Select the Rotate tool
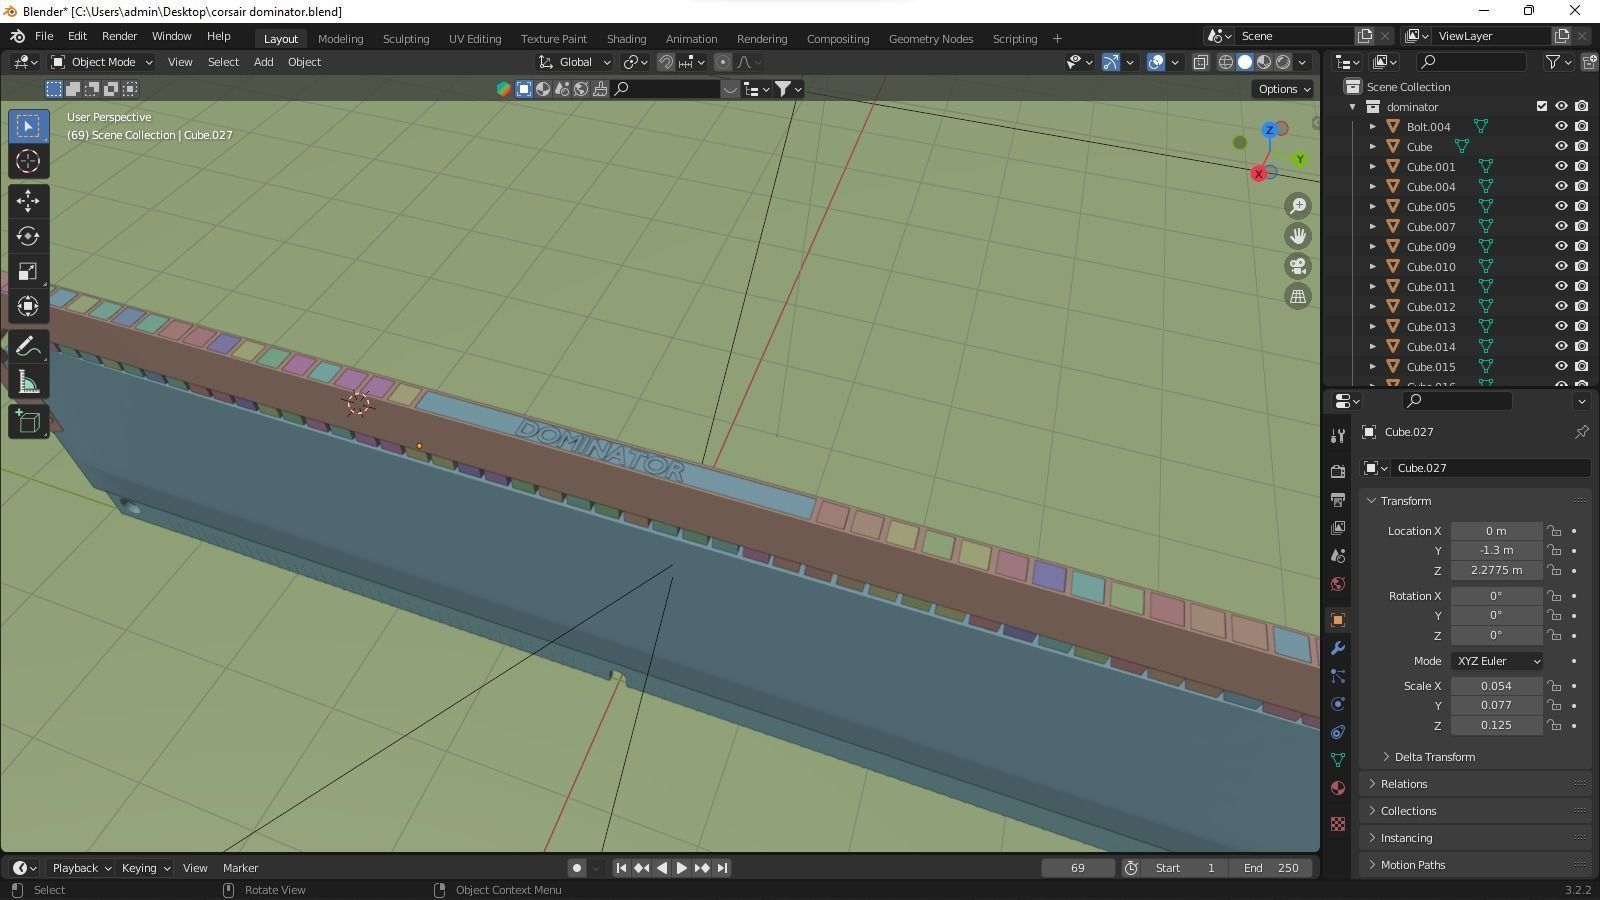The height and width of the screenshot is (900, 1600). (x=28, y=237)
